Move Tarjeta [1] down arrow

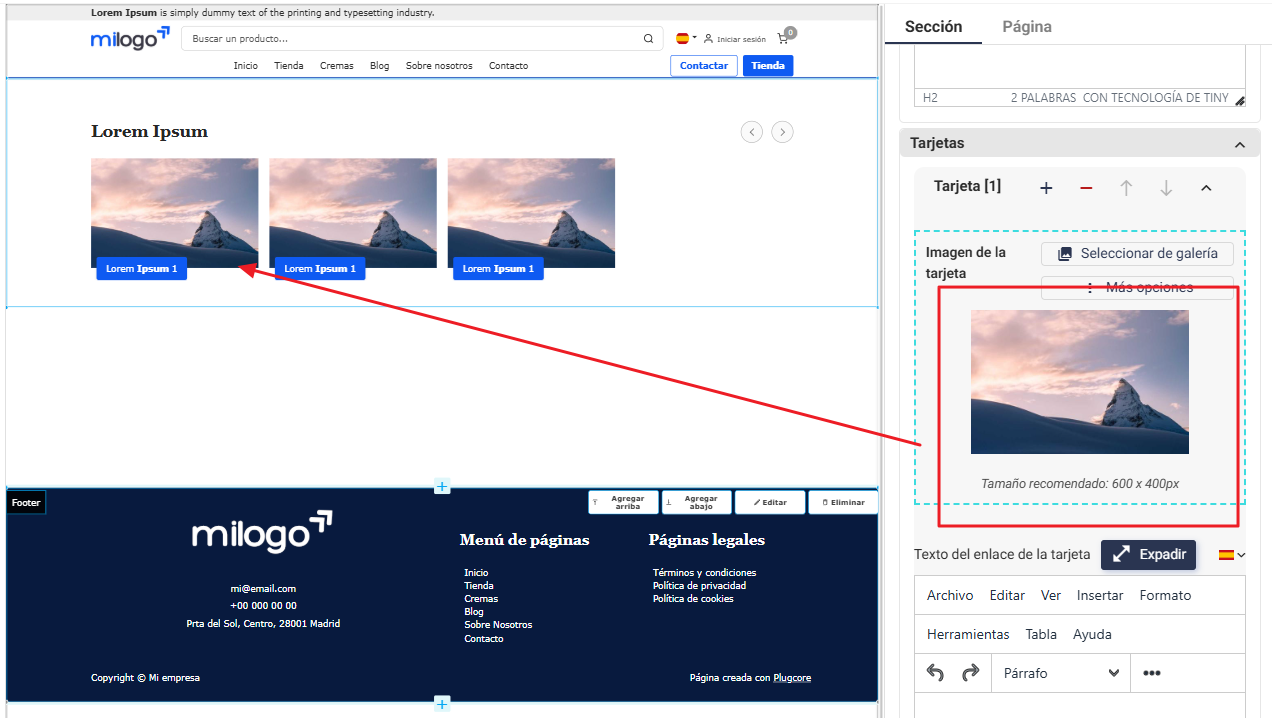click(x=1166, y=188)
